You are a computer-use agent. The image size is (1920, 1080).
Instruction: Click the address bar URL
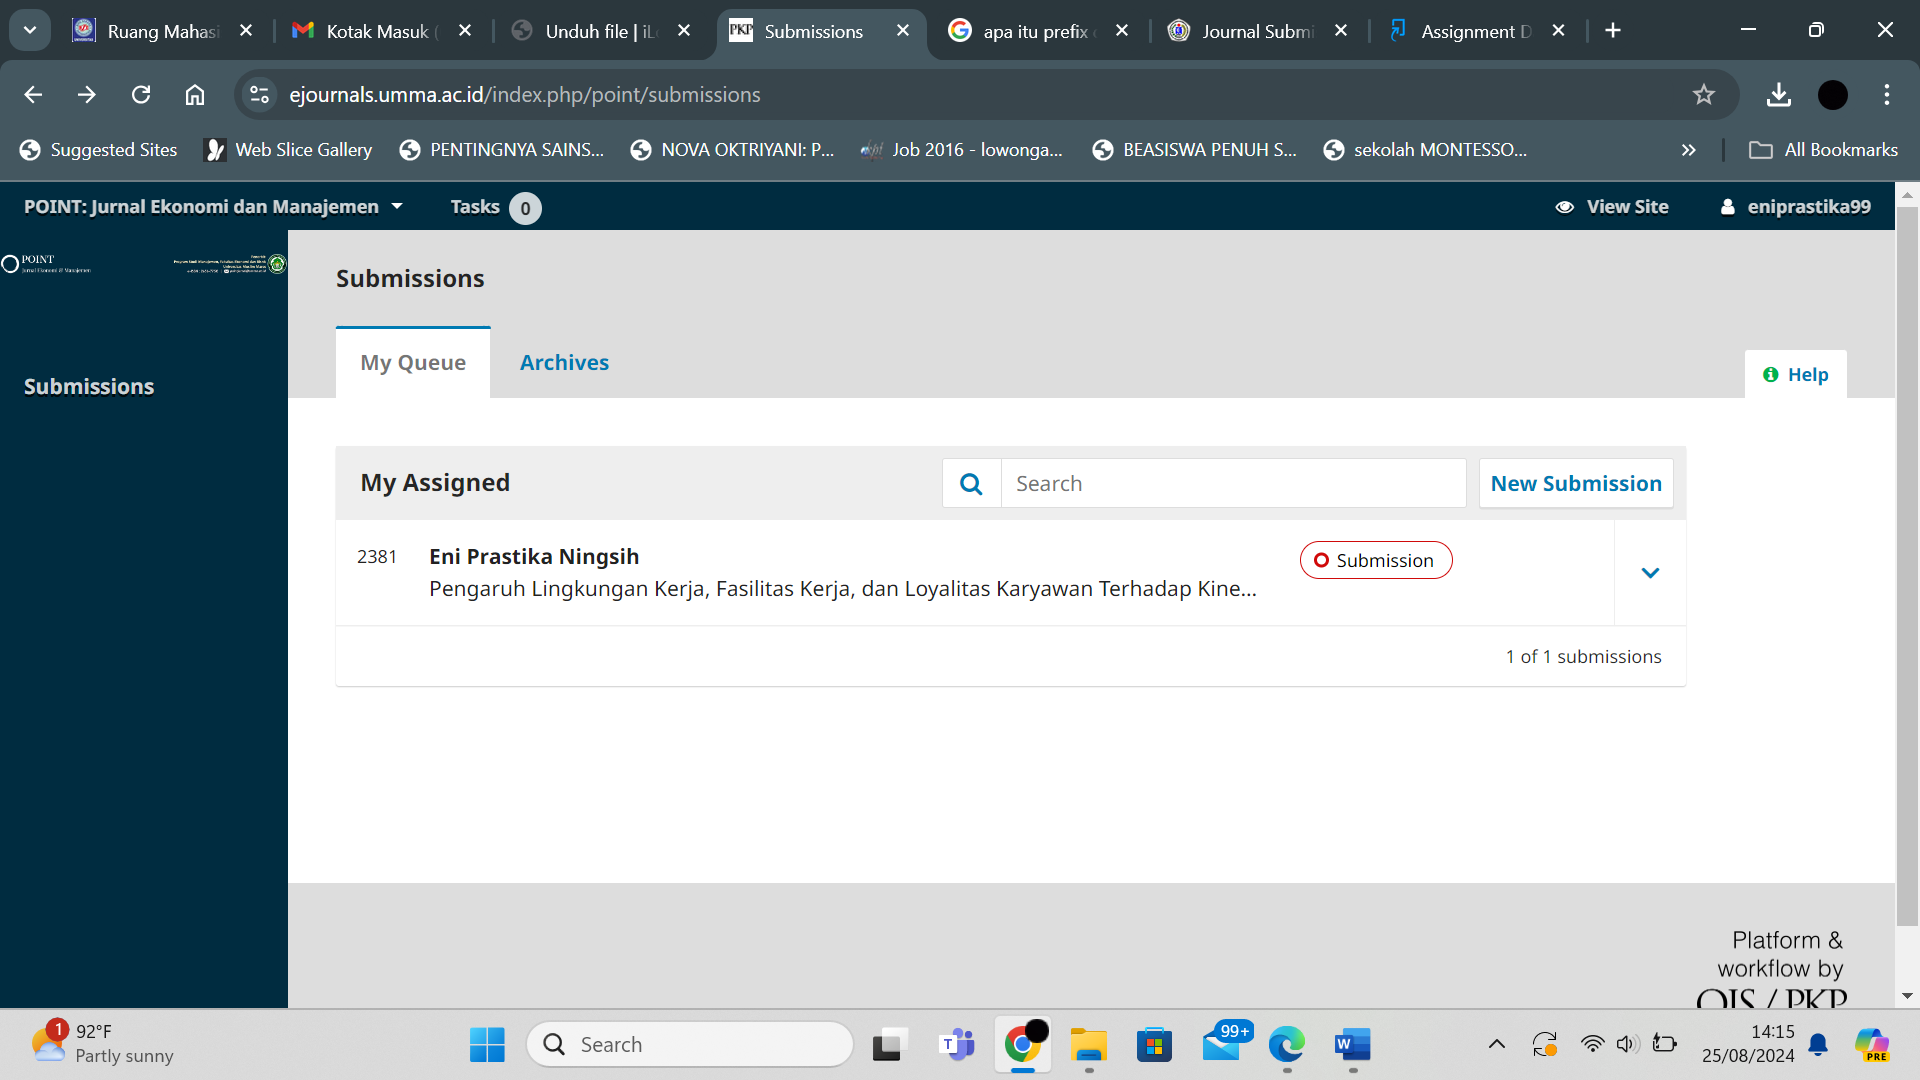click(x=524, y=94)
